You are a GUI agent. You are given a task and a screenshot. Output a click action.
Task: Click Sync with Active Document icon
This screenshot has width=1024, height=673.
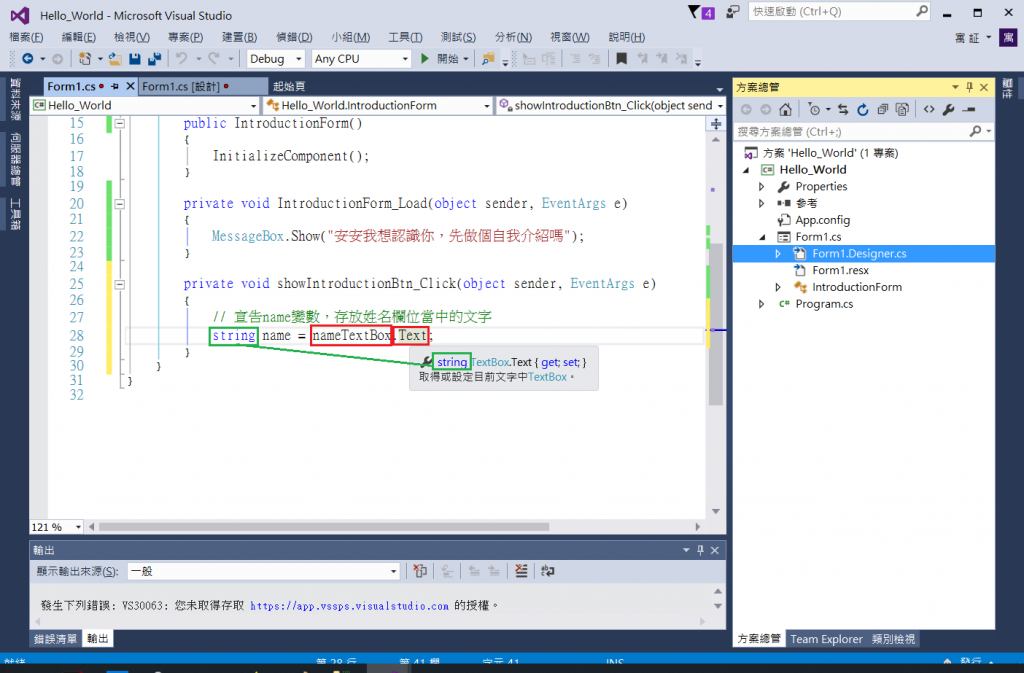coord(843,109)
